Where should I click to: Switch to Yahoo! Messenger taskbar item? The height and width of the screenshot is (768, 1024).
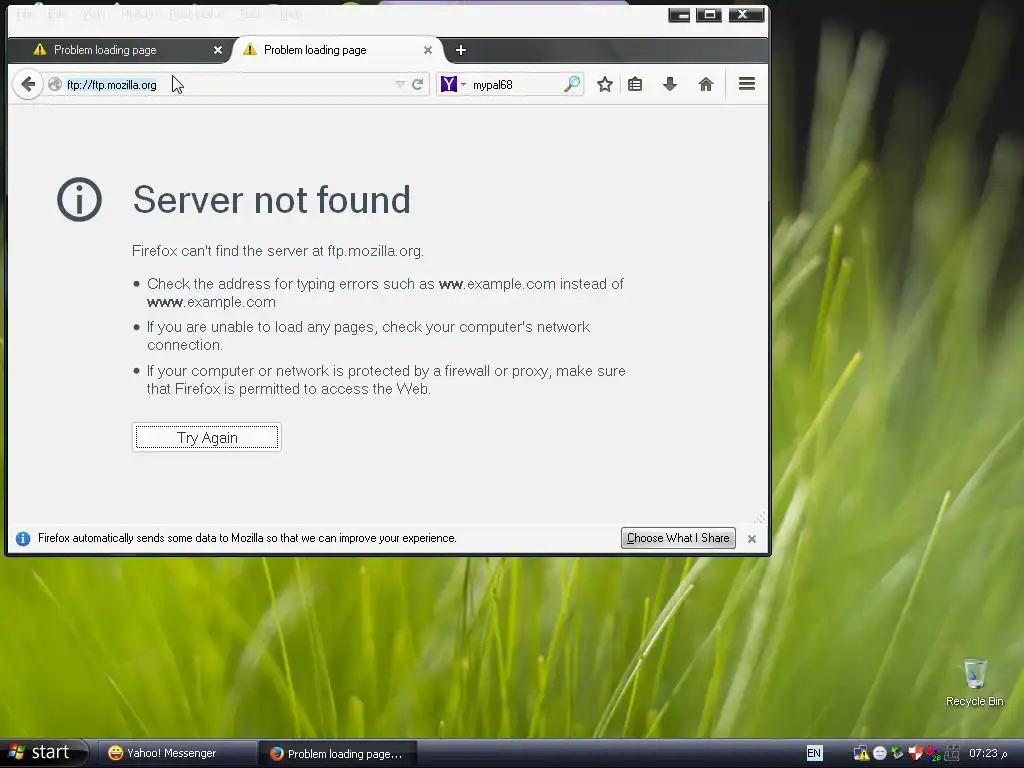click(176, 753)
